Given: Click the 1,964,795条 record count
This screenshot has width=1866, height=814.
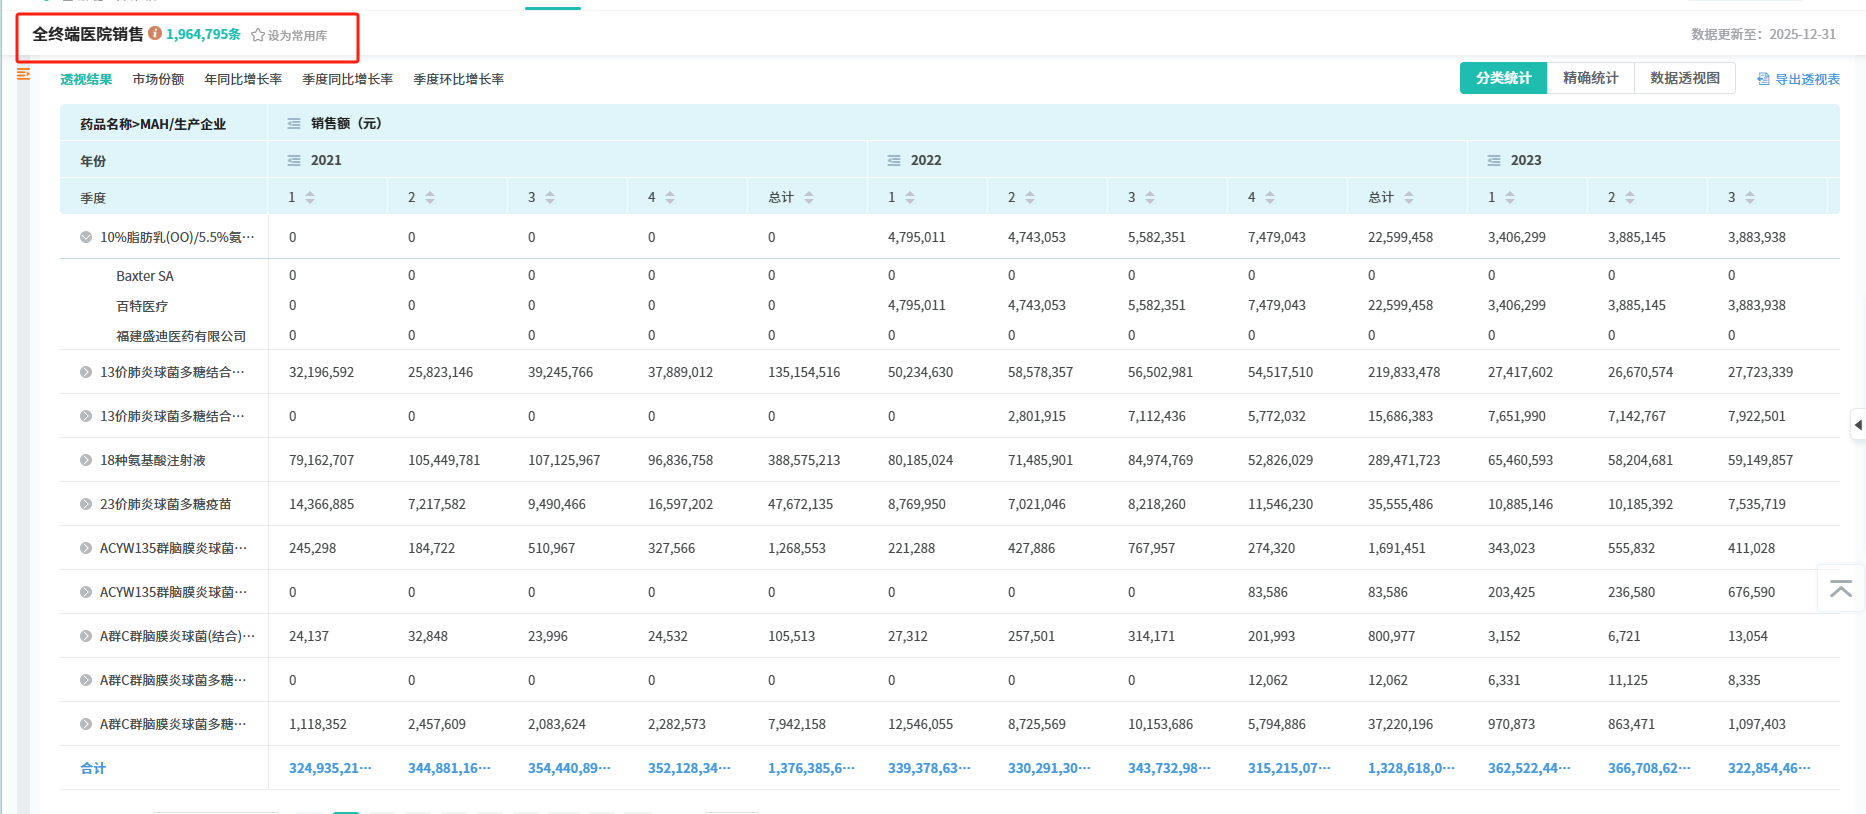Looking at the screenshot, I should tap(204, 34).
